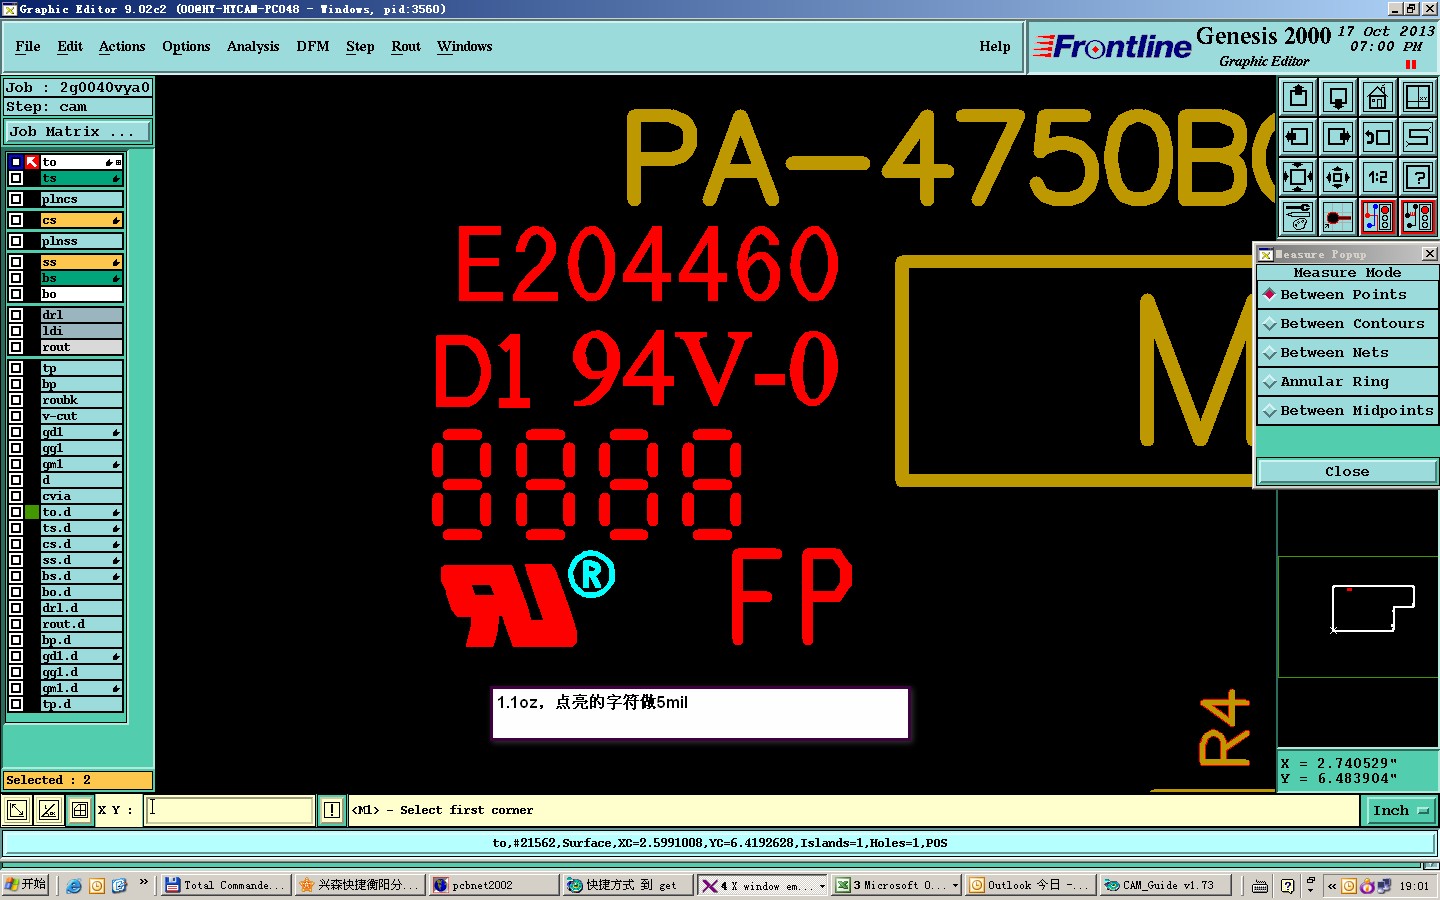
Task: Click the 1:2 scale icon
Action: [x=1378, y=177]
